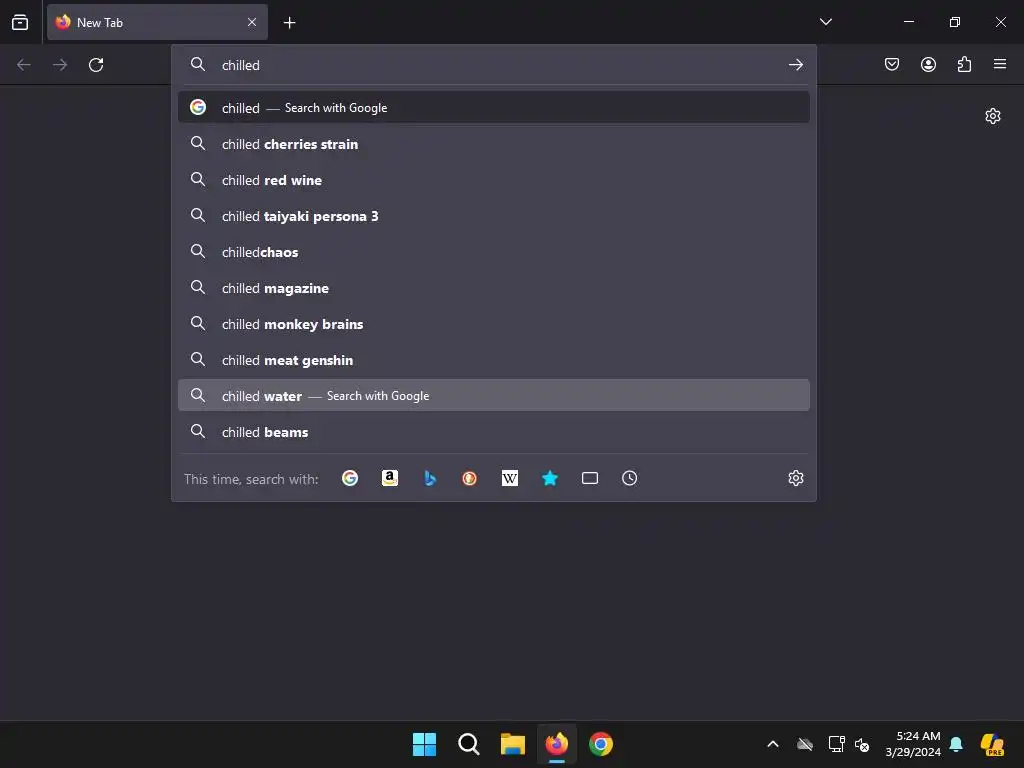
Task: Go back one page
Action: pyautogui.click(x=24, y=65)
